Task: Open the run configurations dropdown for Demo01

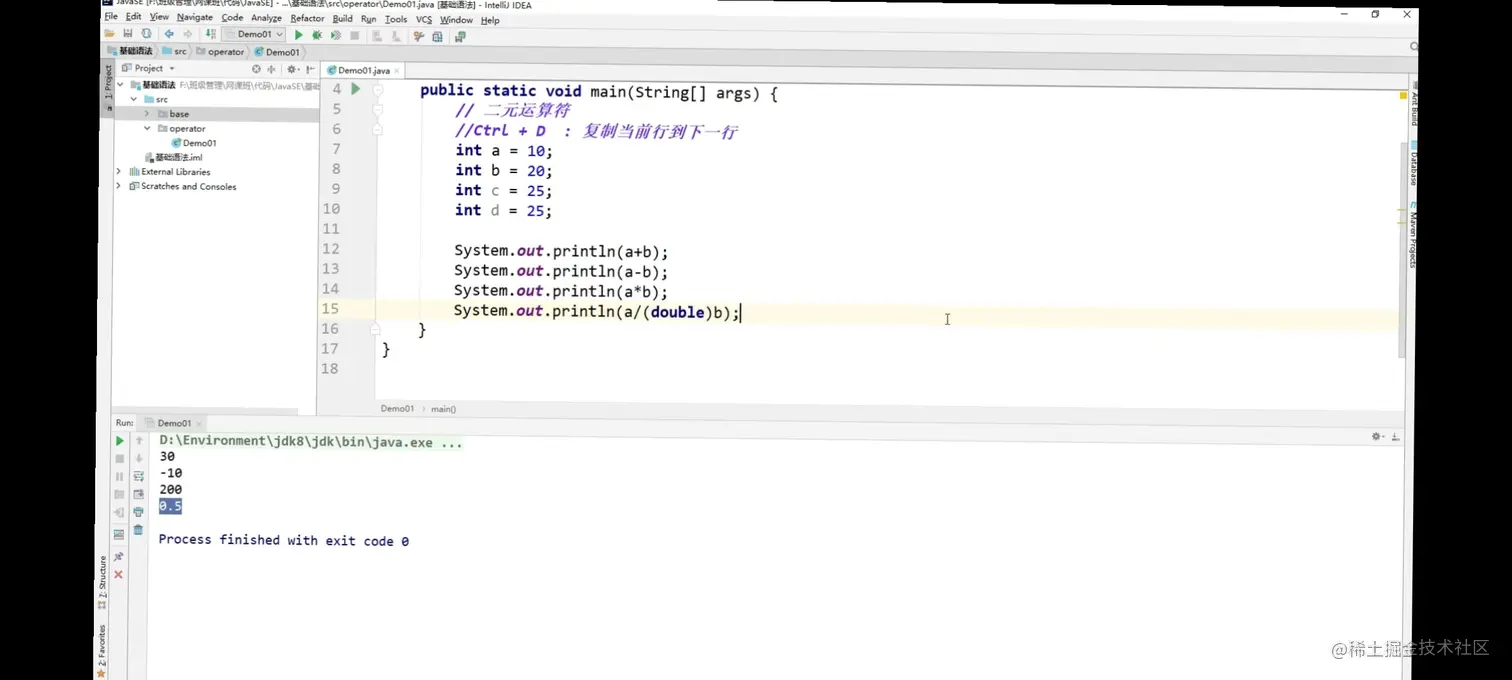Action: 279,33
